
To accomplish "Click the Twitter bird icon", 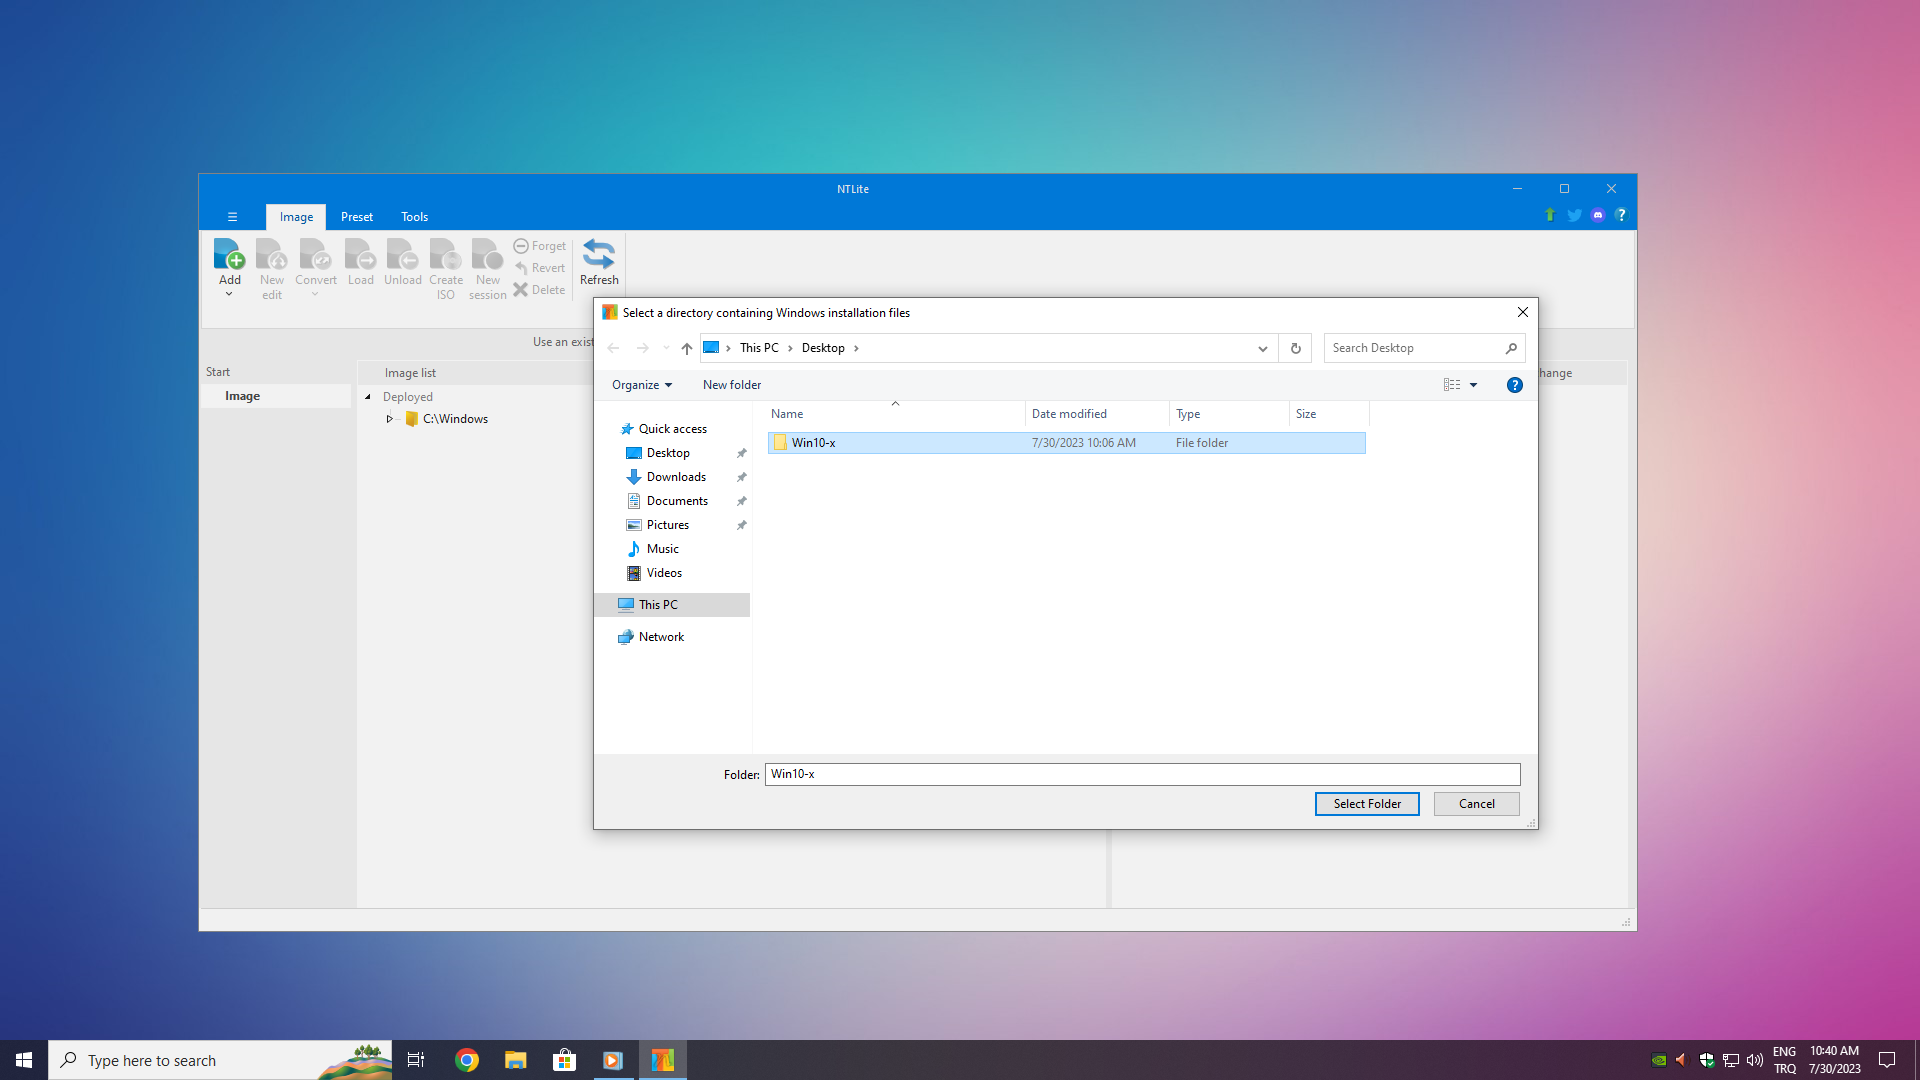I will 1574,215.
